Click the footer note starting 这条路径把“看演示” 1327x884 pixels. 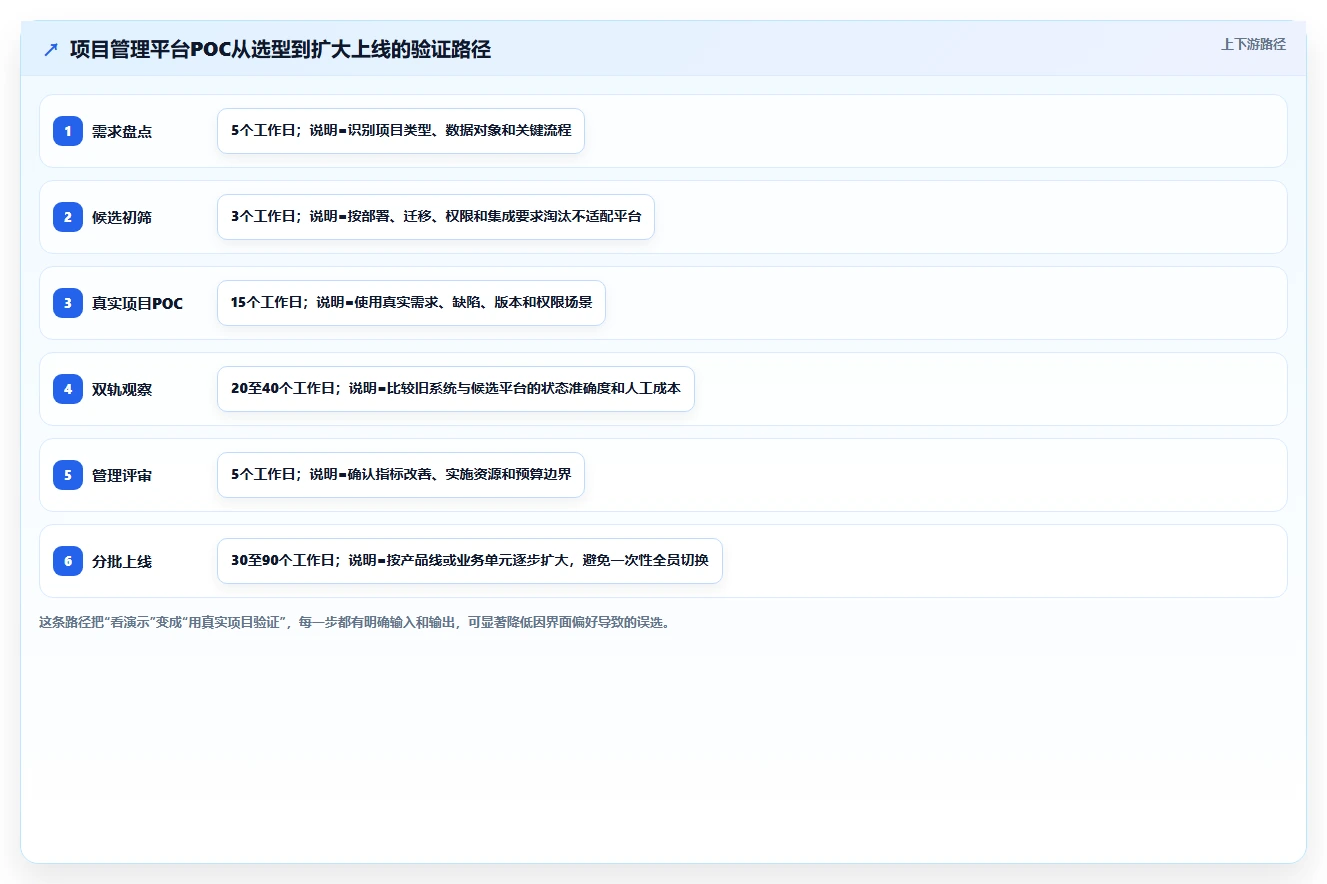354,622
